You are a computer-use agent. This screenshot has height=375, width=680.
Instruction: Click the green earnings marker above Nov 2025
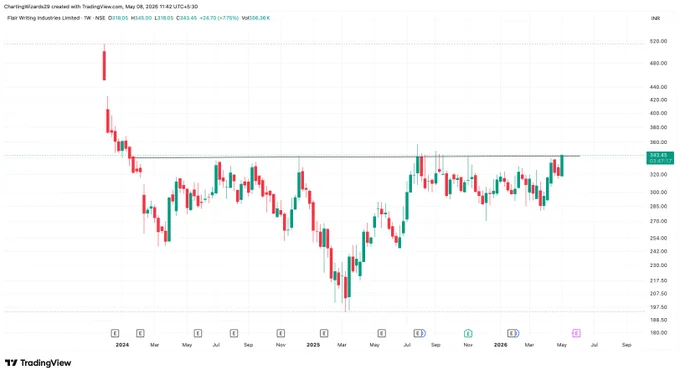click(x=468, y=333)
